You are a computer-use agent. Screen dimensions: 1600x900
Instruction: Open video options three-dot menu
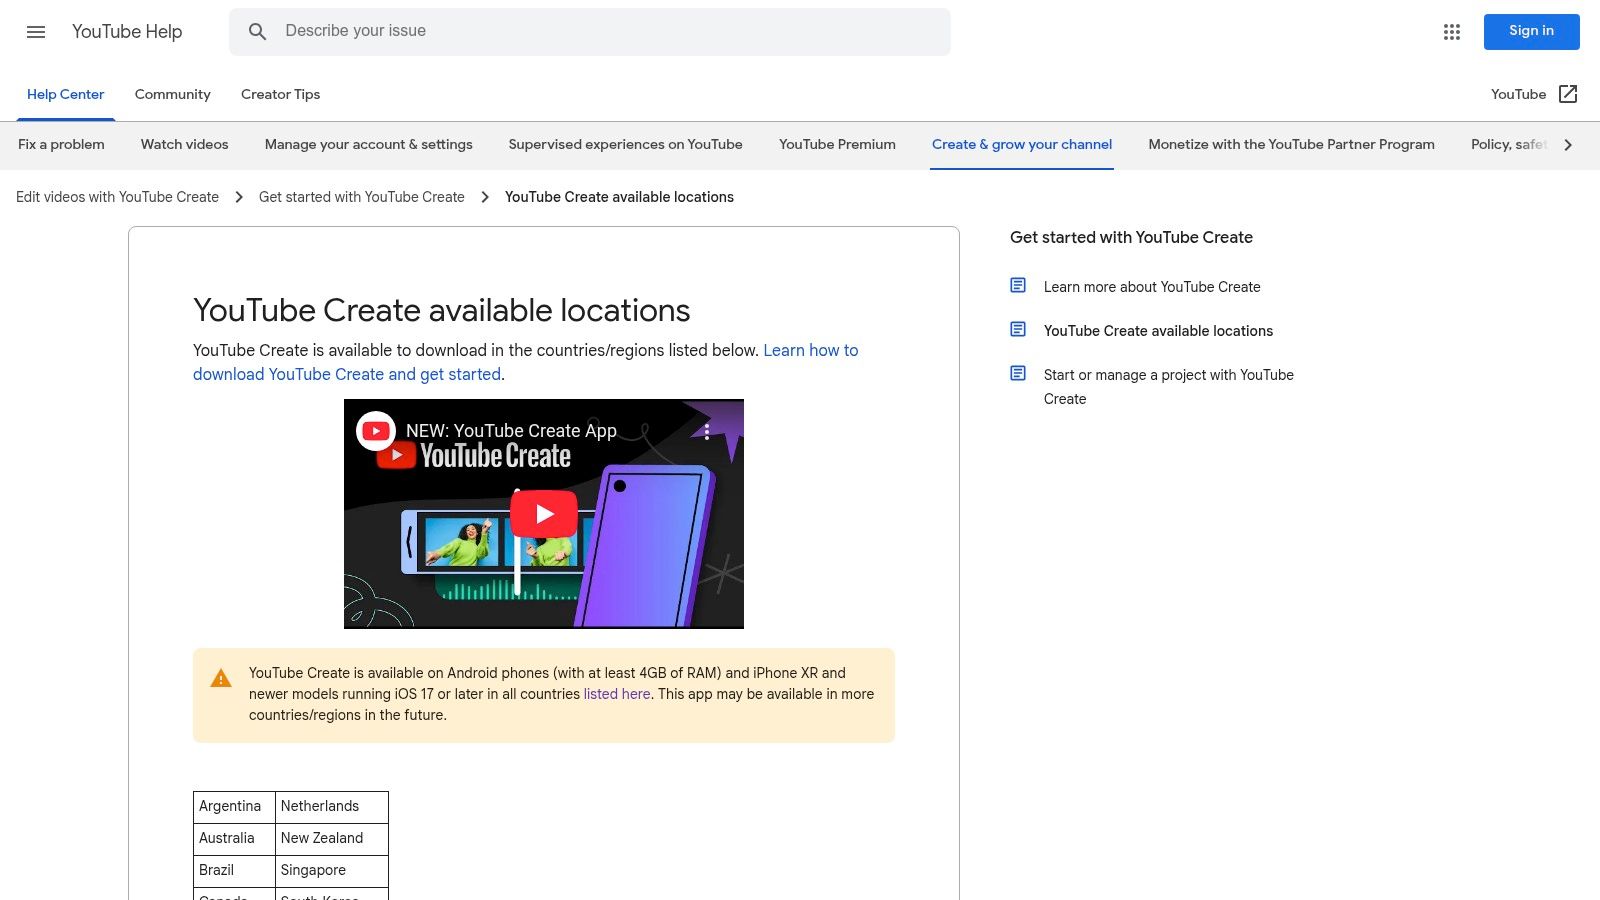707,432
